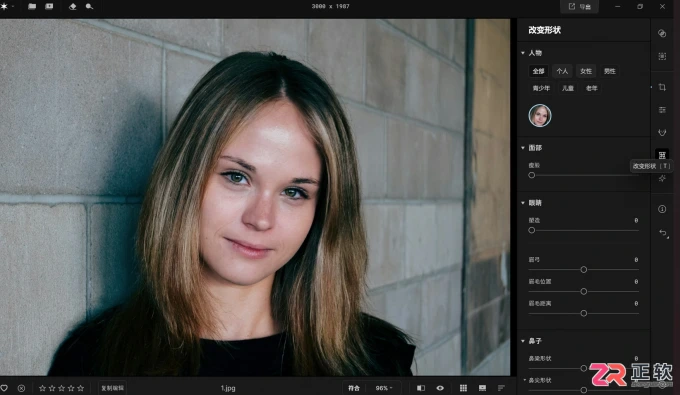Viewport: 680px width, 395px height.
Task: Click the 眉毛距离 value field showing 0
Action: click(x=636, y=304)
